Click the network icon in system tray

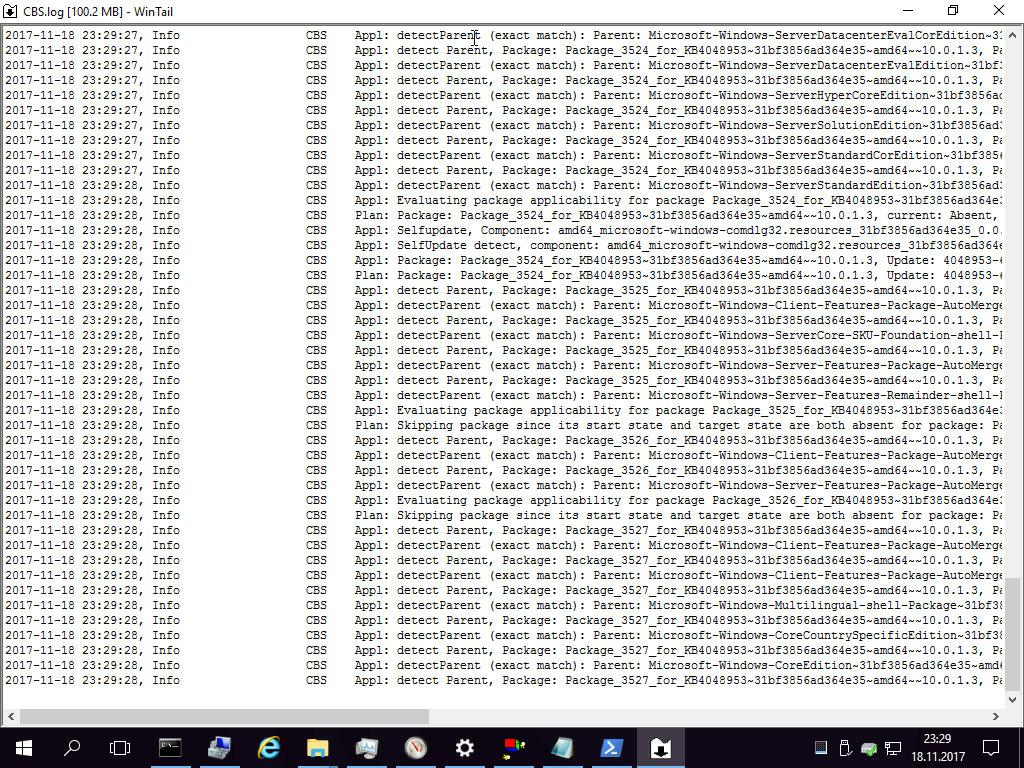click(894, 747)
